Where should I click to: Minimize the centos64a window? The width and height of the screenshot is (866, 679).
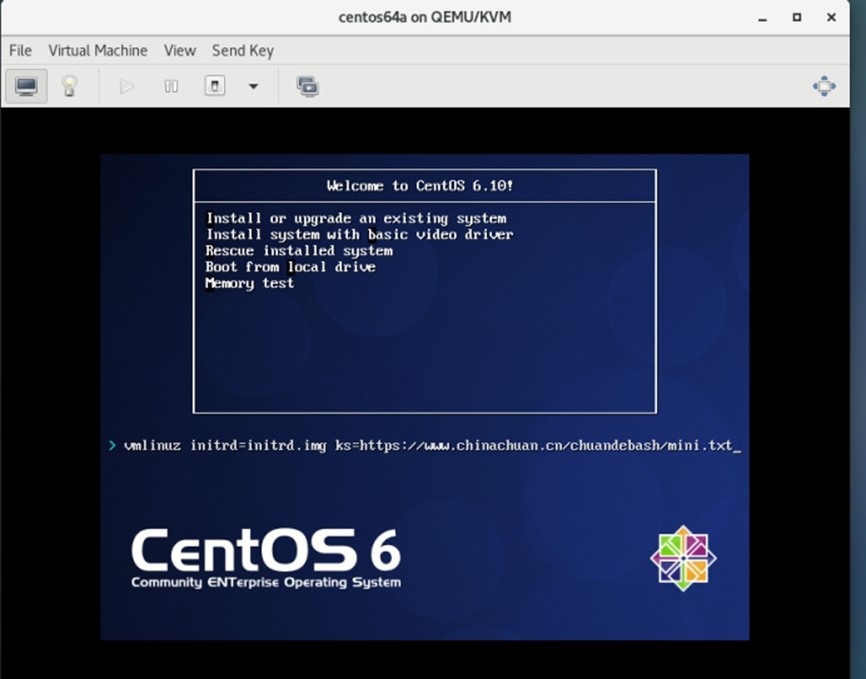[763, 18]
